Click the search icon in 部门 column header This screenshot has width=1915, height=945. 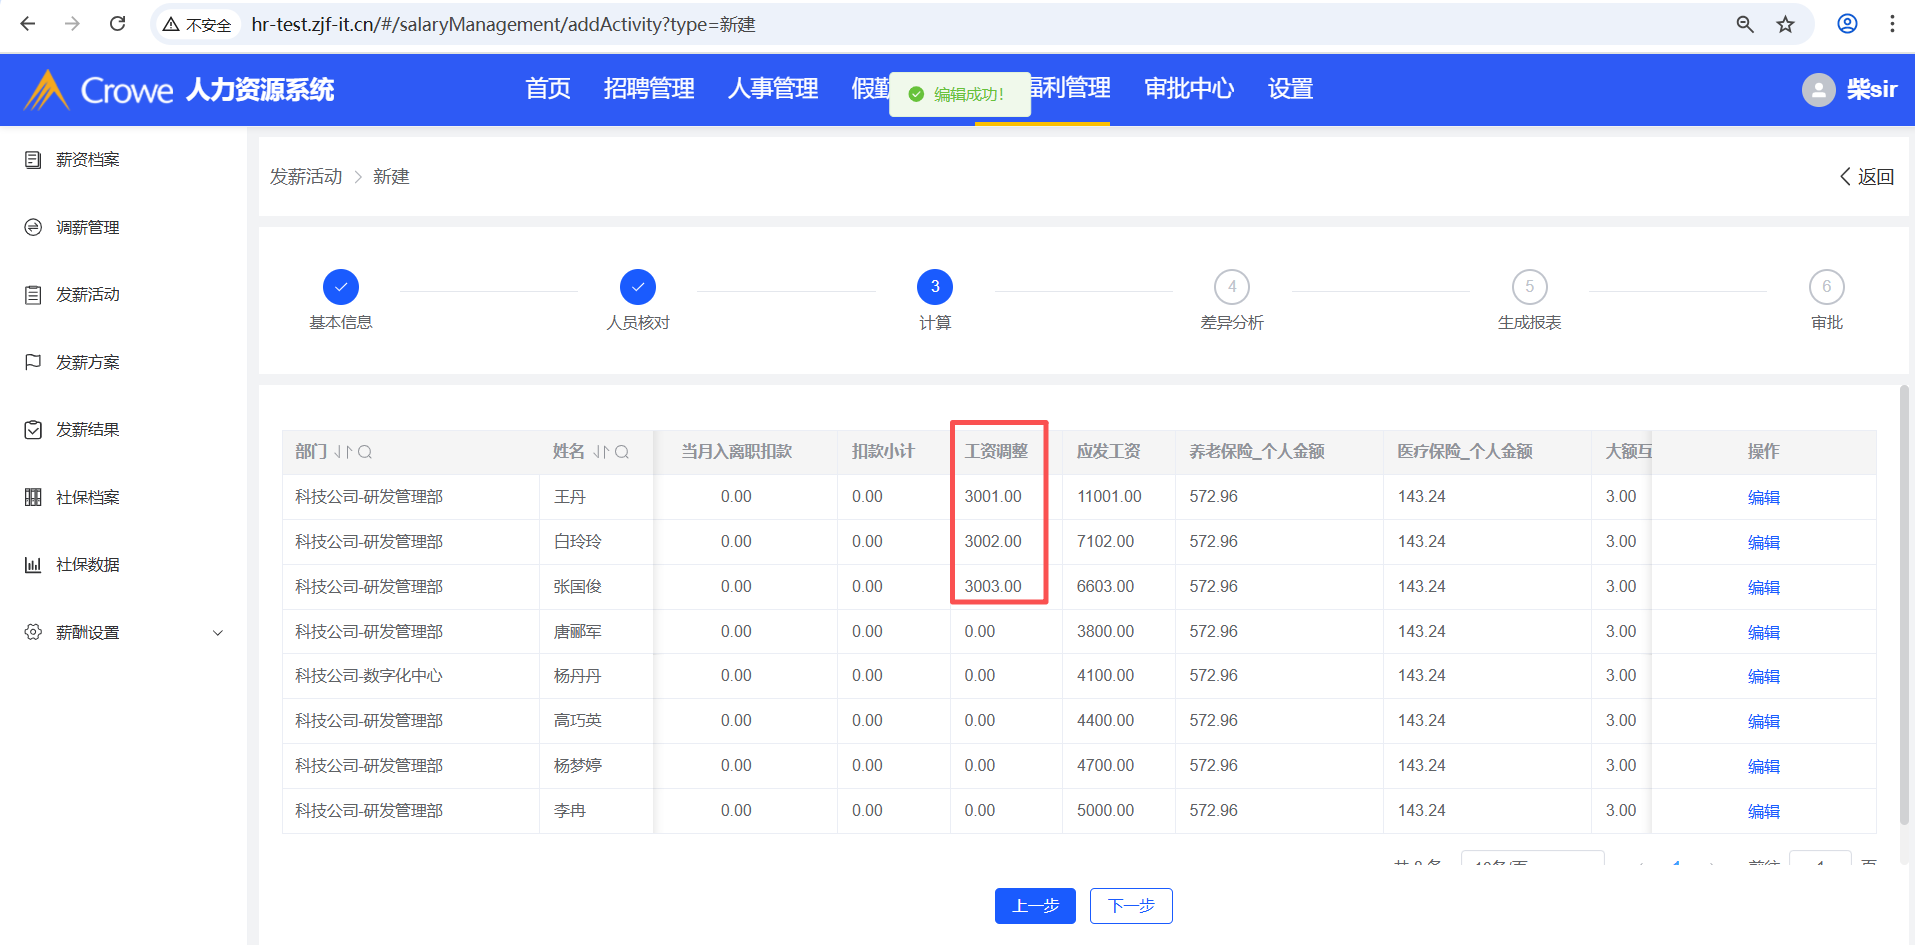[x=365, y=452]
